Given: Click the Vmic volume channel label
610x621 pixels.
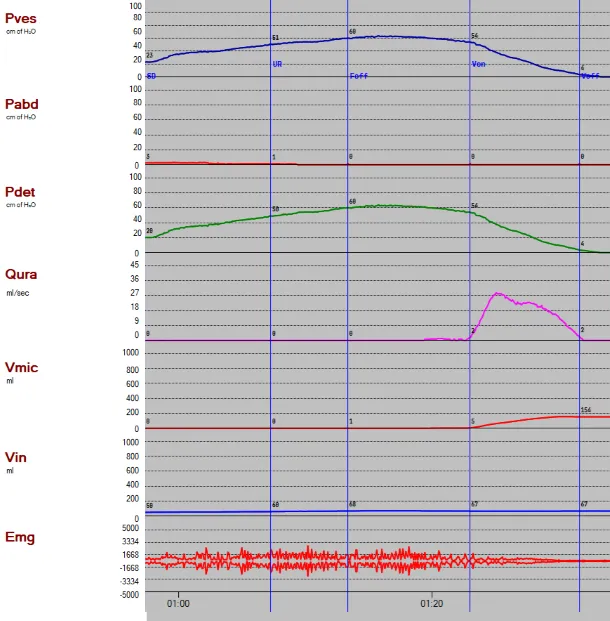Looking at the screenshot, I should [22, 368].
